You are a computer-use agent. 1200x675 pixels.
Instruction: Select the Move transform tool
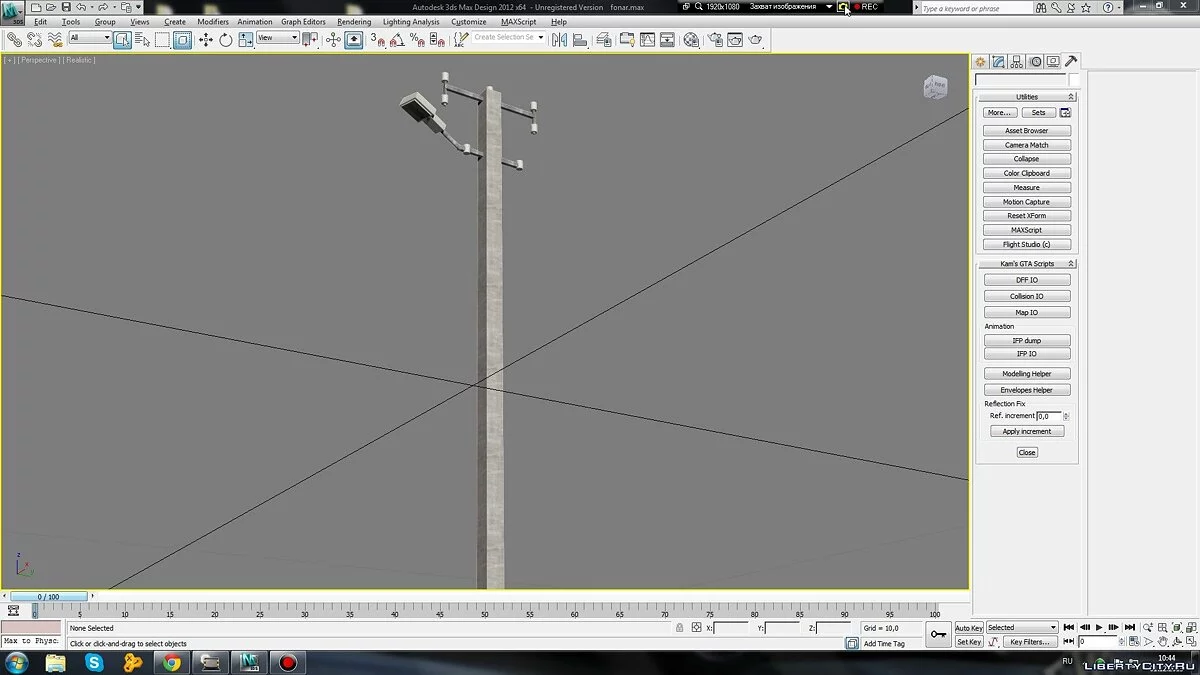[x=206, y=40]
